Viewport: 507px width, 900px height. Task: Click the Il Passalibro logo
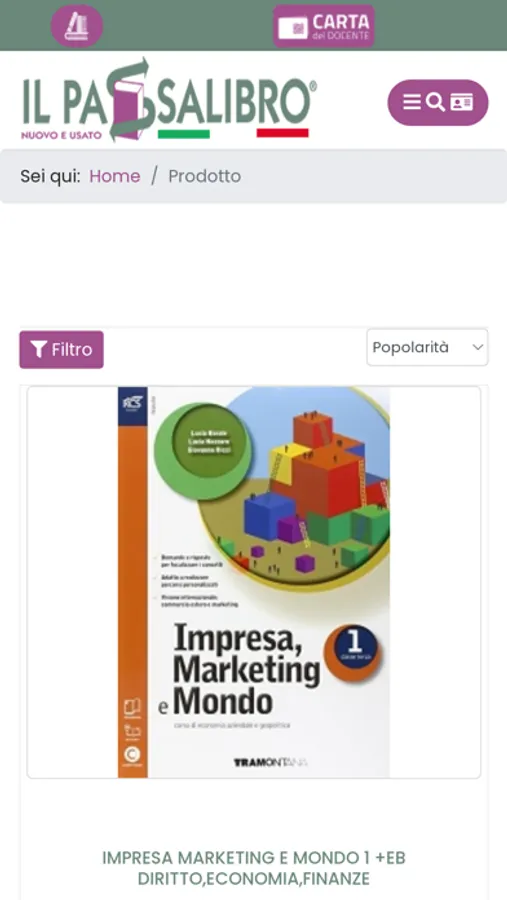click(x=169, y=99)
